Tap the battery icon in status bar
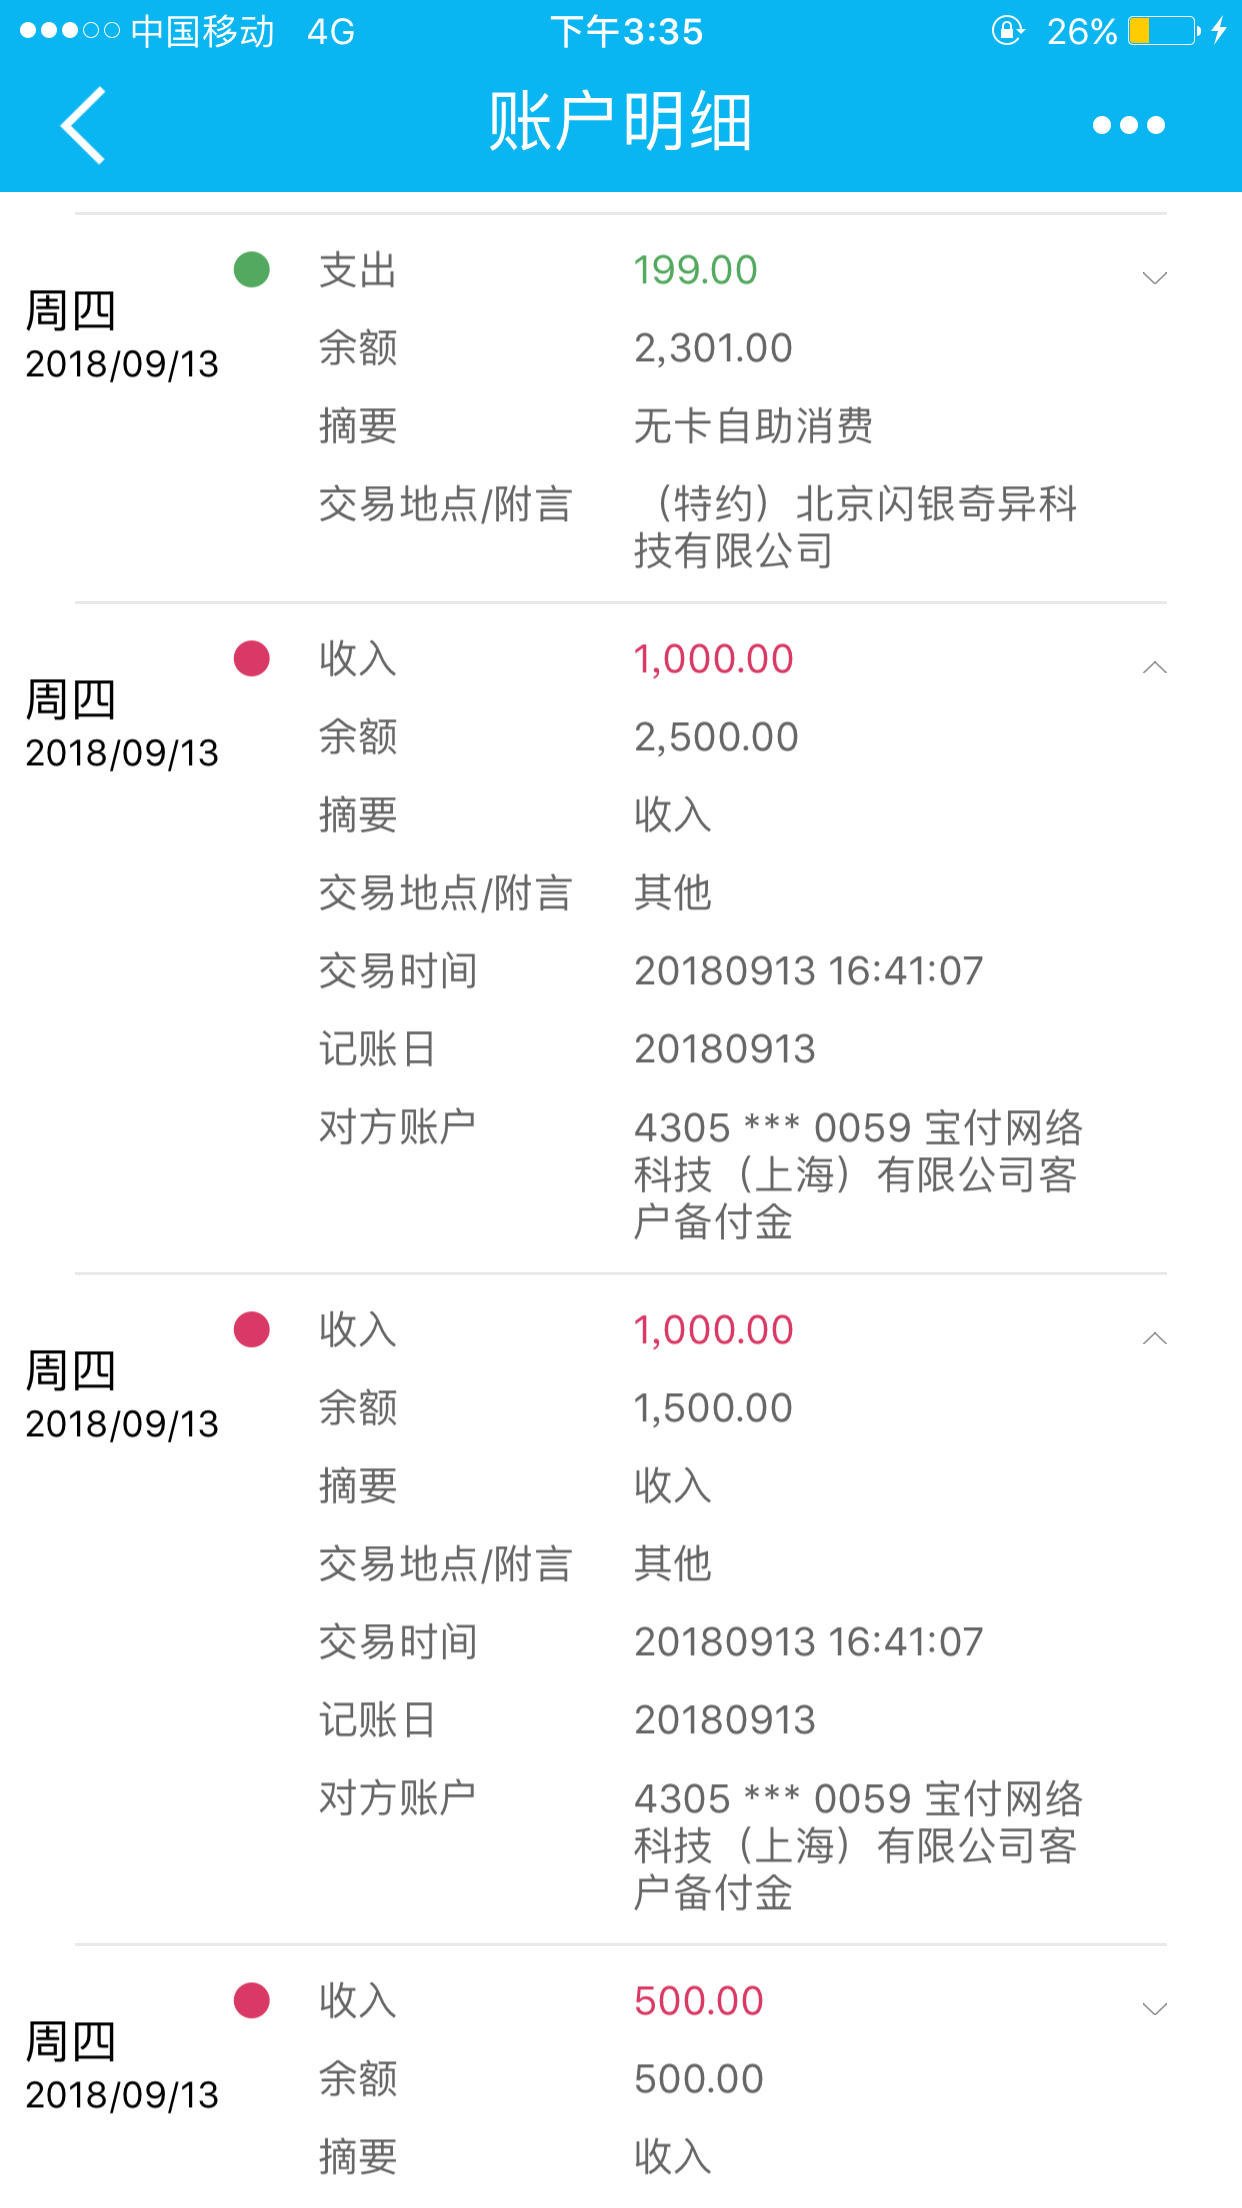 1164,31
